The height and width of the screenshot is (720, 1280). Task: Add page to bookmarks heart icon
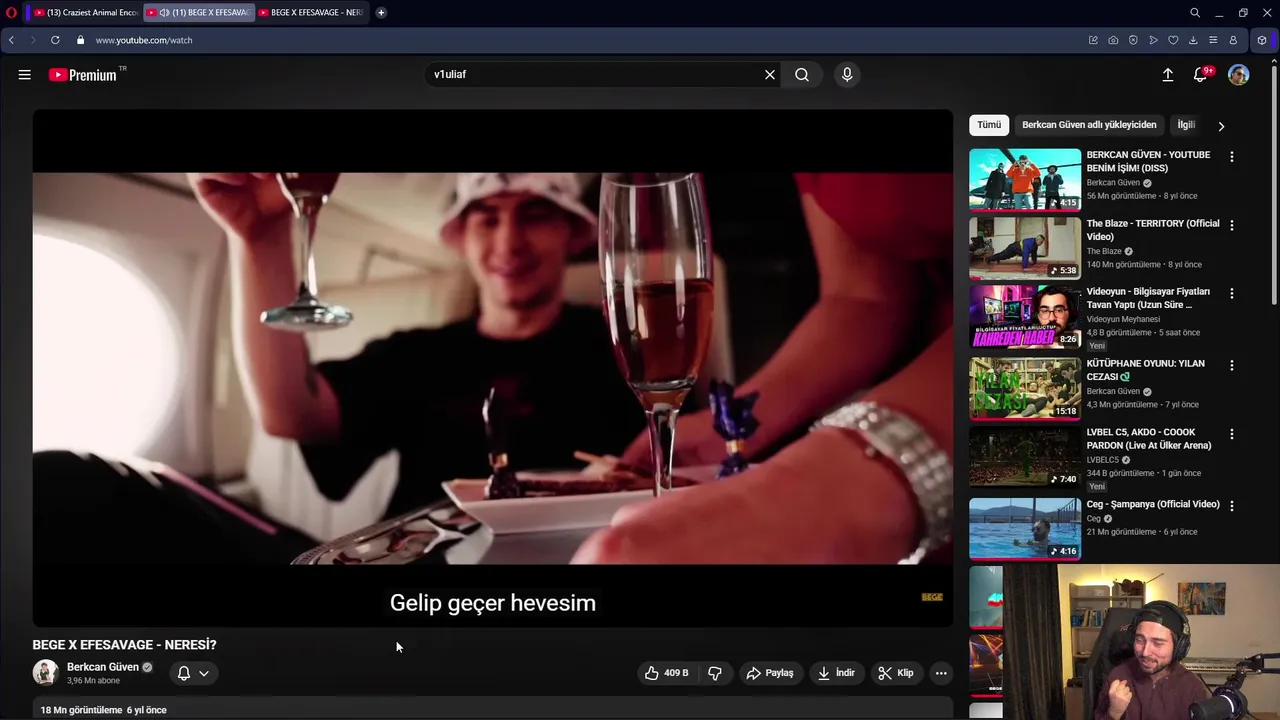(x=1173, y=40)
